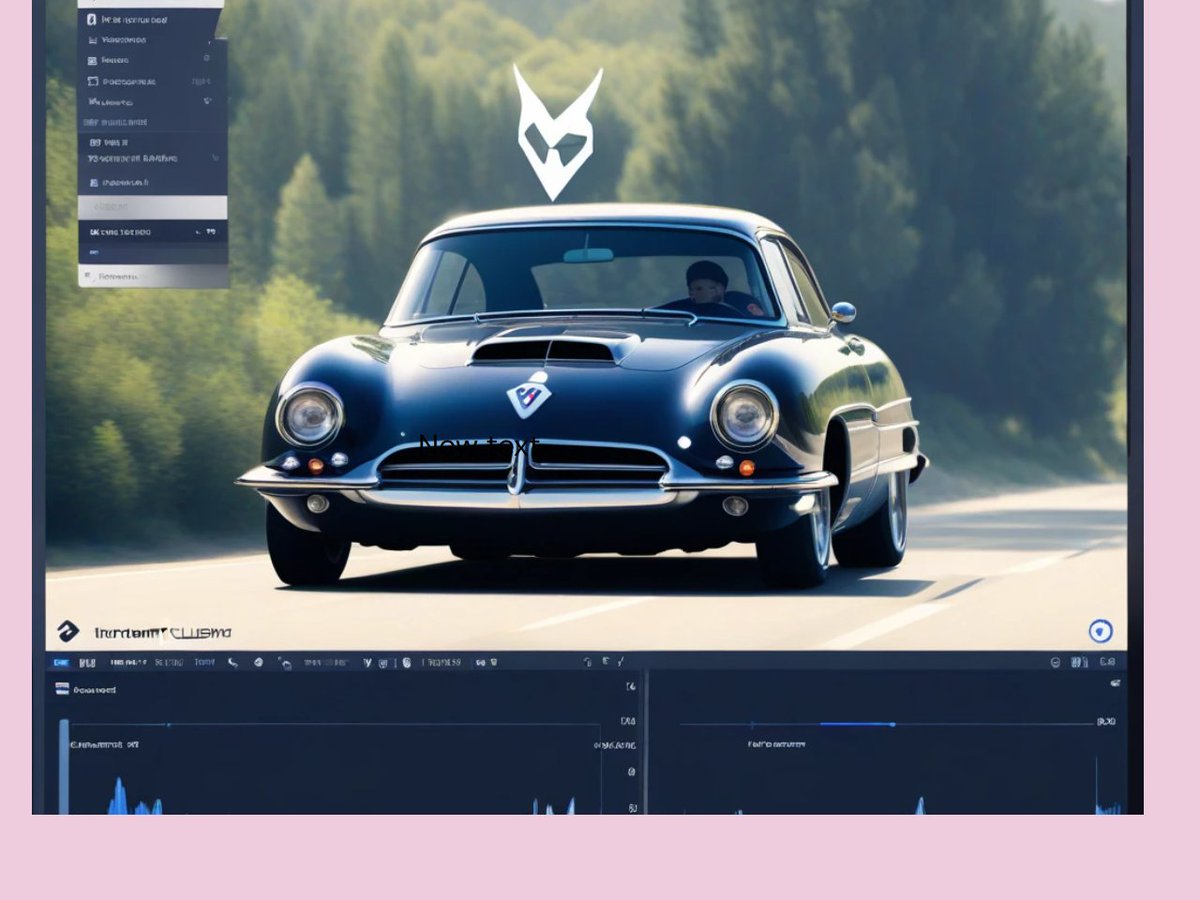The width and height of the screenshot is (1200, 900).
Task: Click the phone handset icon in the editor toolbar
Action: tap(232, 662)
